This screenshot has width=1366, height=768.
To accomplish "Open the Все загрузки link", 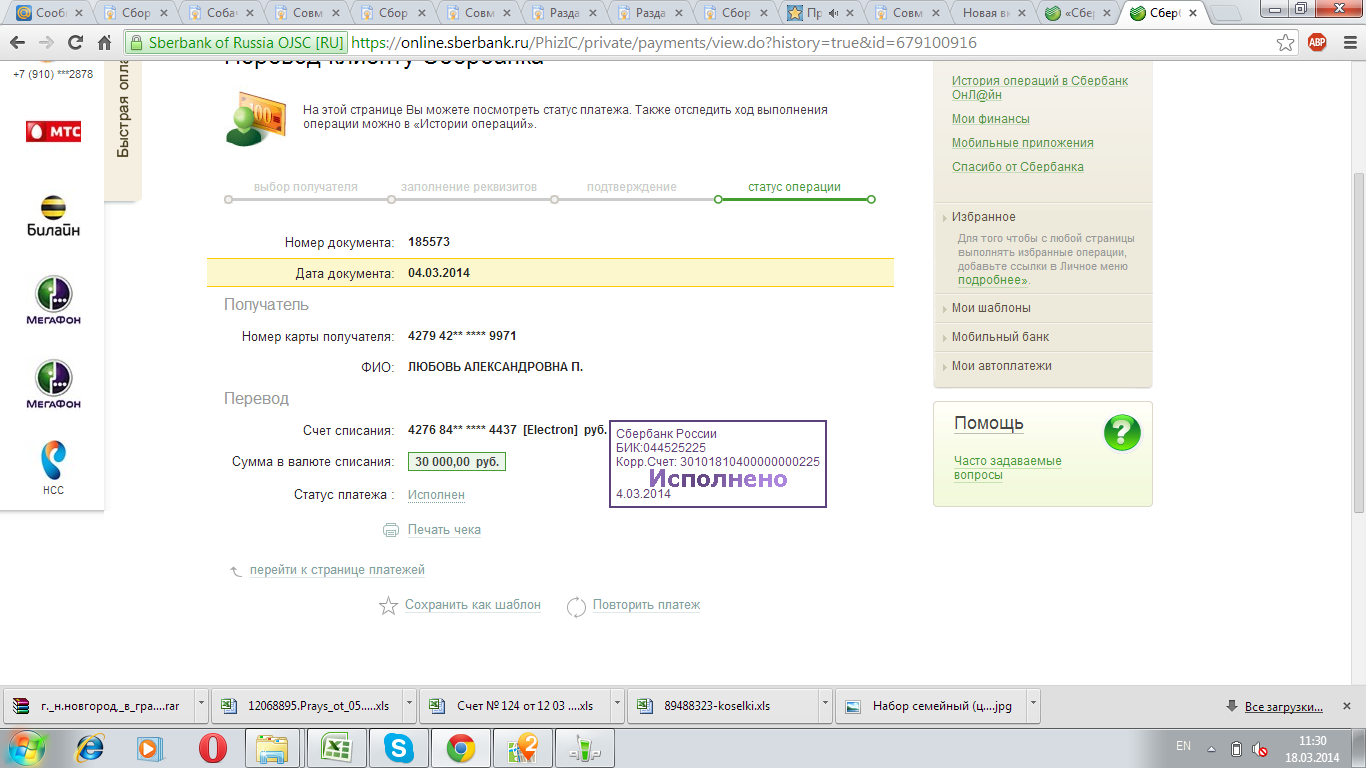I will [1284, 707].
